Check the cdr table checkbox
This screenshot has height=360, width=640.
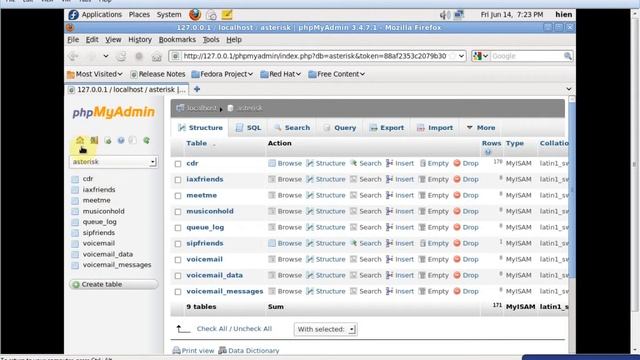[x=178, y=164]
